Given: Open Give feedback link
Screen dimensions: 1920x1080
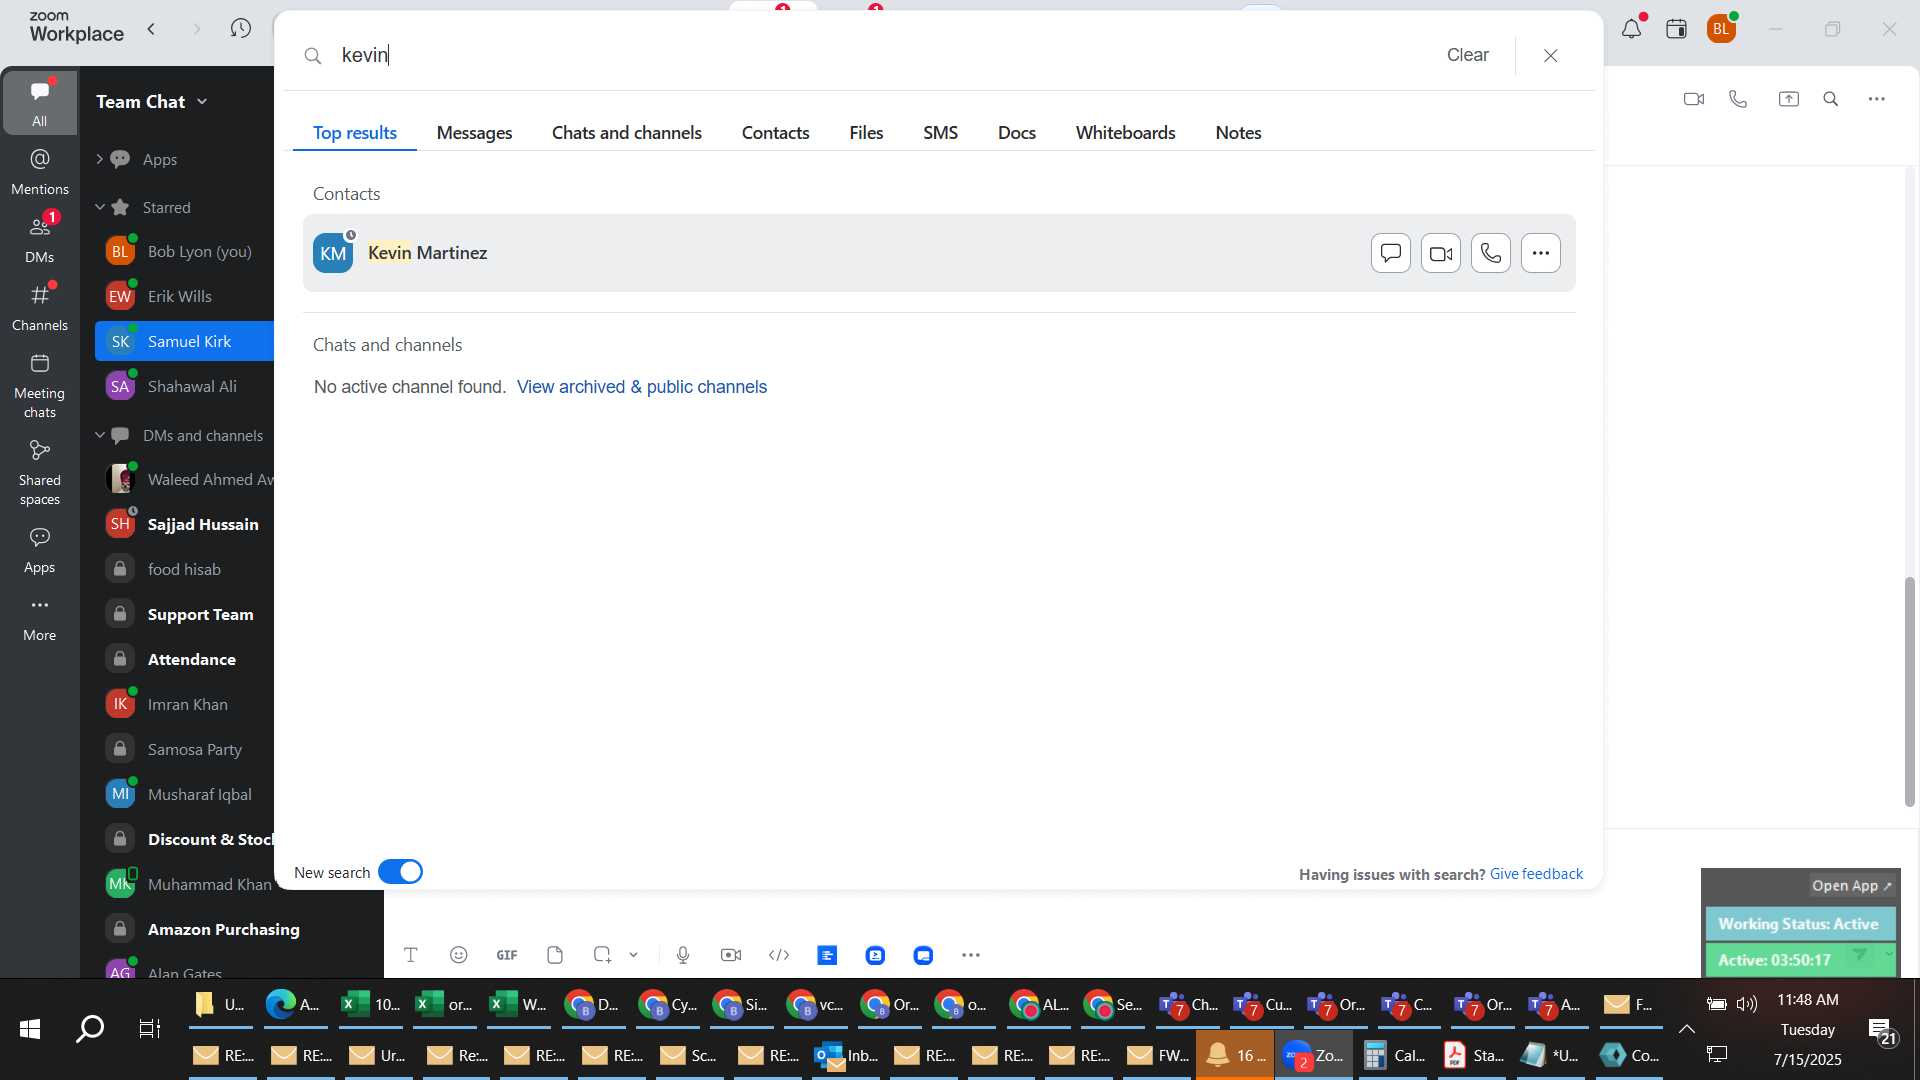Looking at the screenshot, I should [1536, 874].
